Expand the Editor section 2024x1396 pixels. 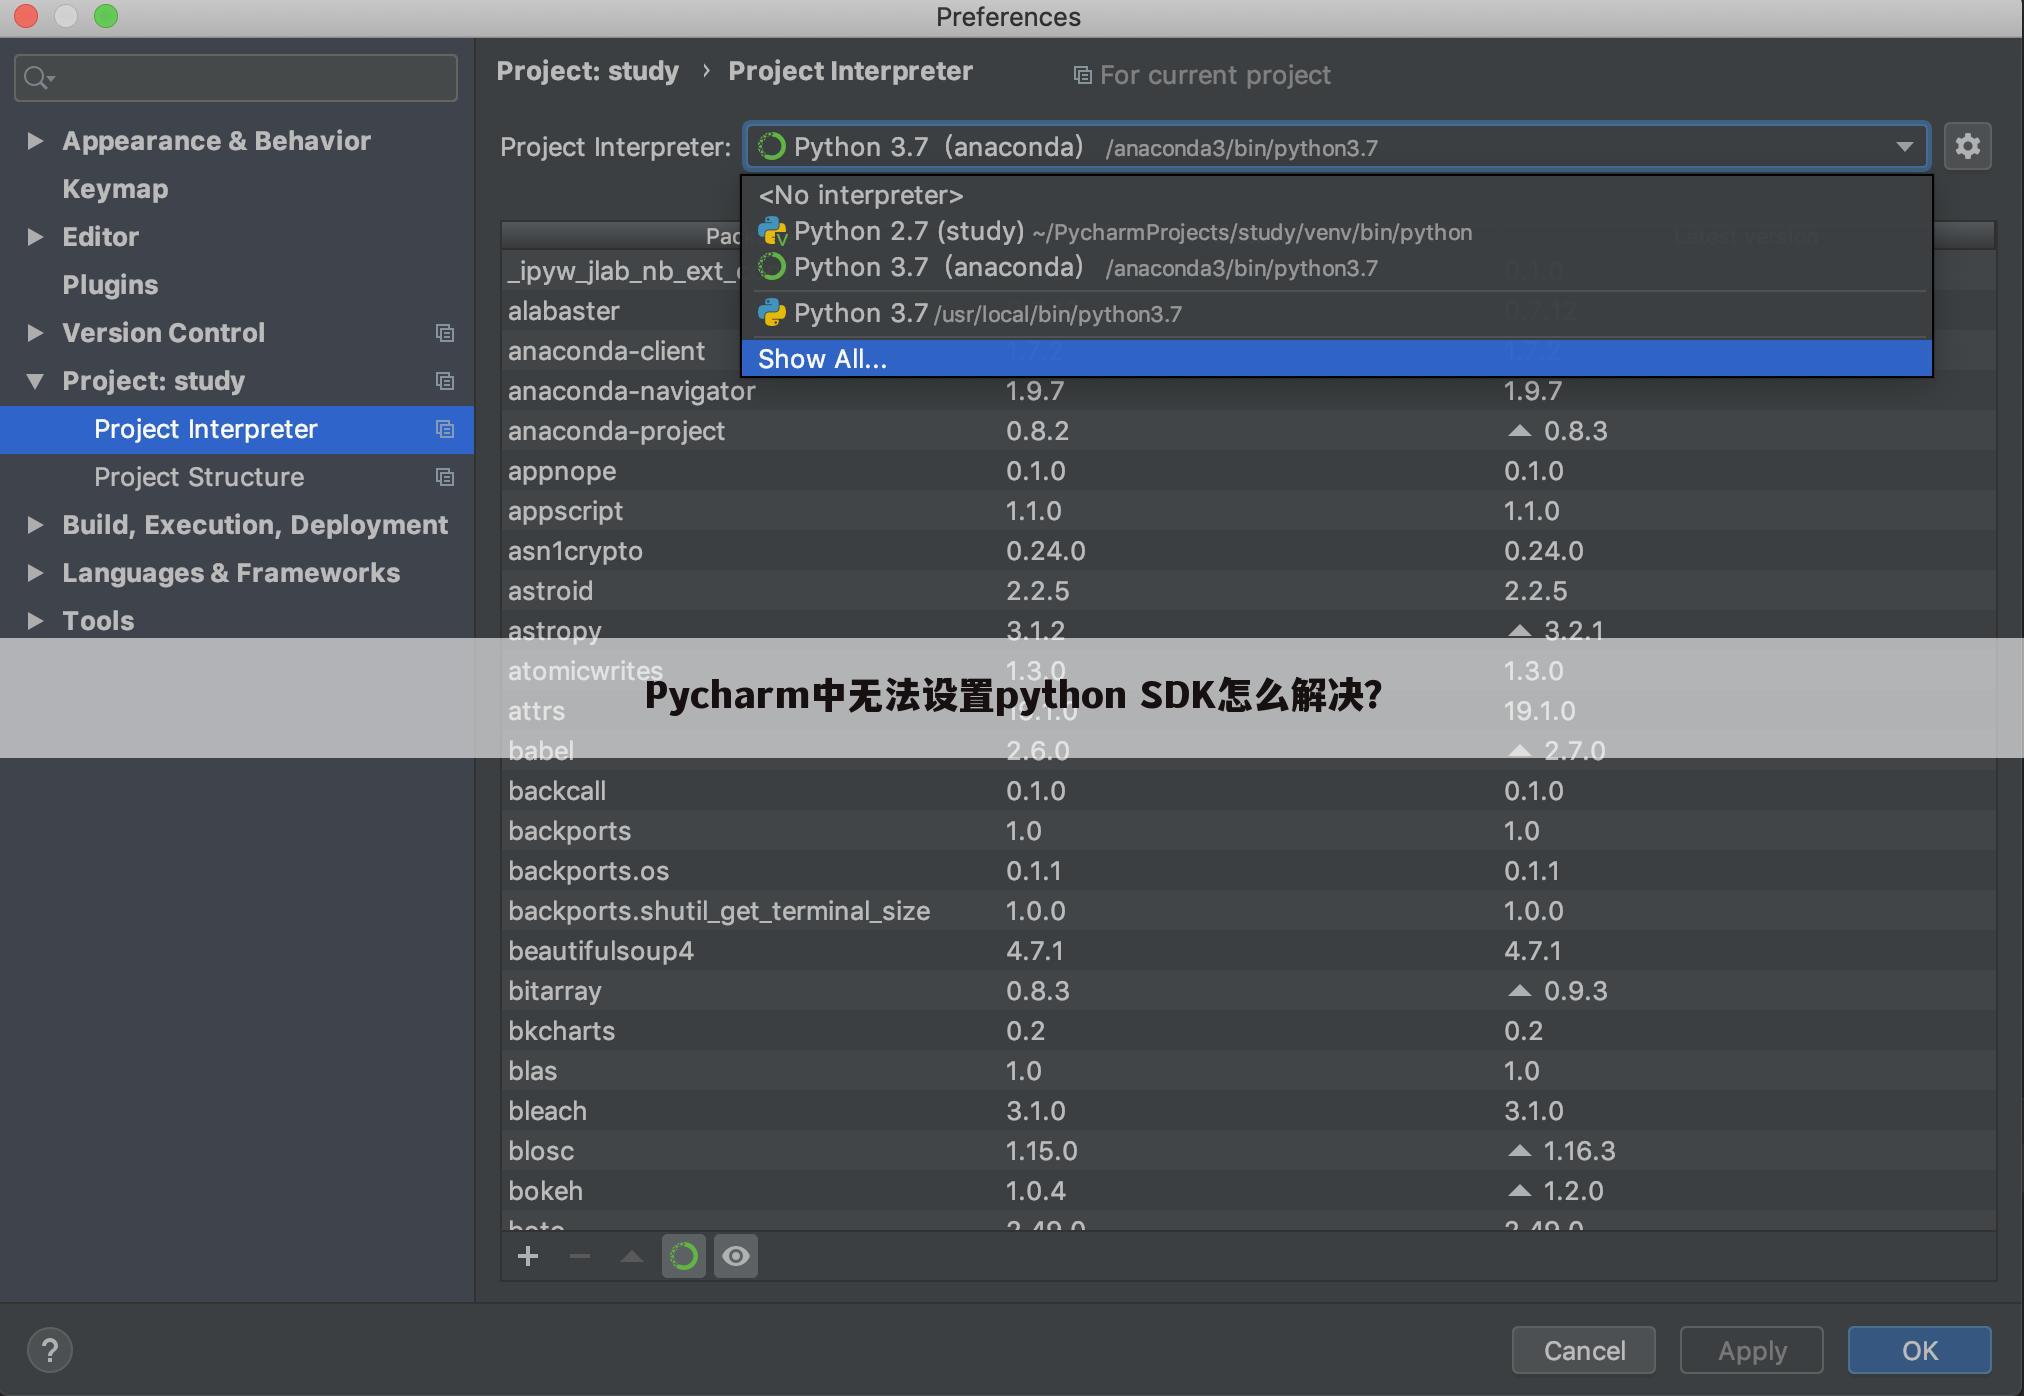(35, 237)
